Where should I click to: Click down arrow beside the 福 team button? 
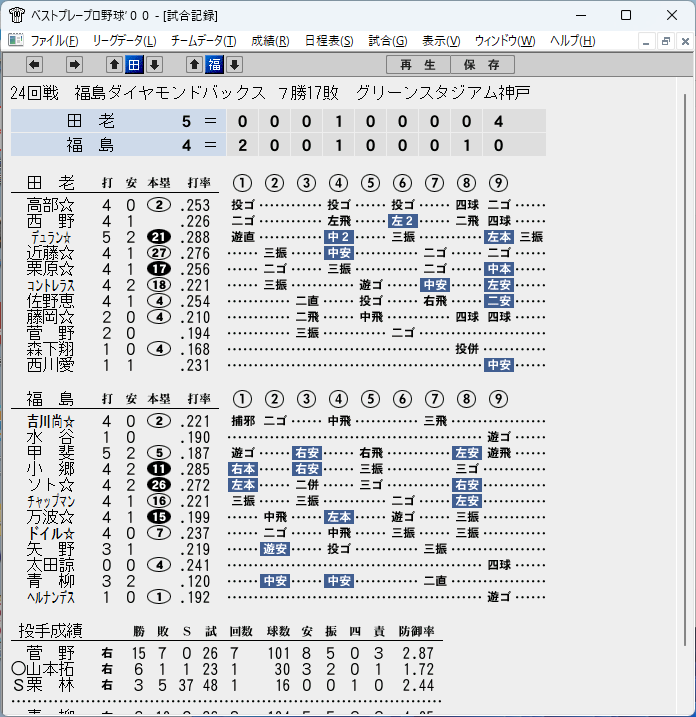(234, 64)
